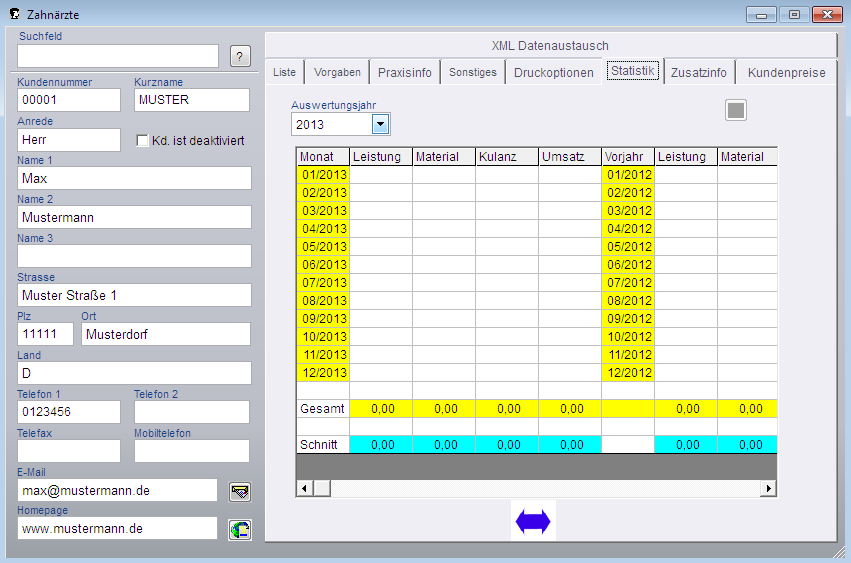Click the Gesamt row label

click(323, 408)
